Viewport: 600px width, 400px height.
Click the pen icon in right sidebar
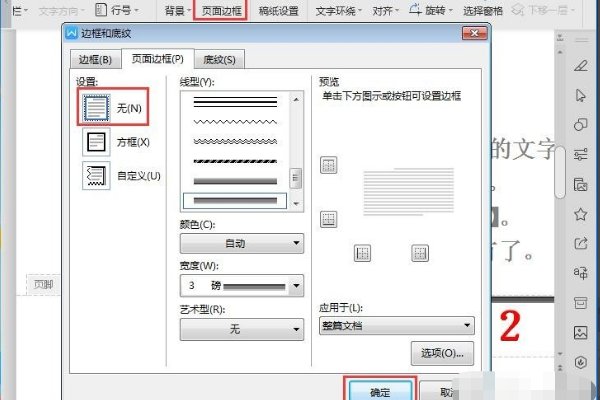tap(580, 65)
